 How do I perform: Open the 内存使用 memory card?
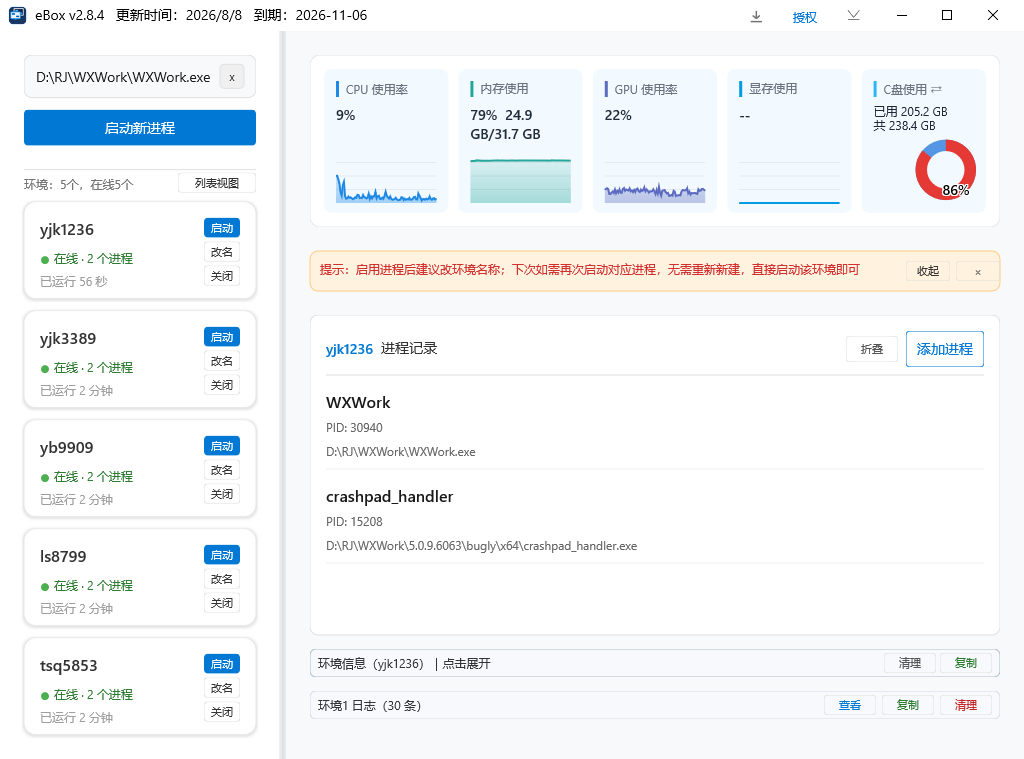pos(520,141)
